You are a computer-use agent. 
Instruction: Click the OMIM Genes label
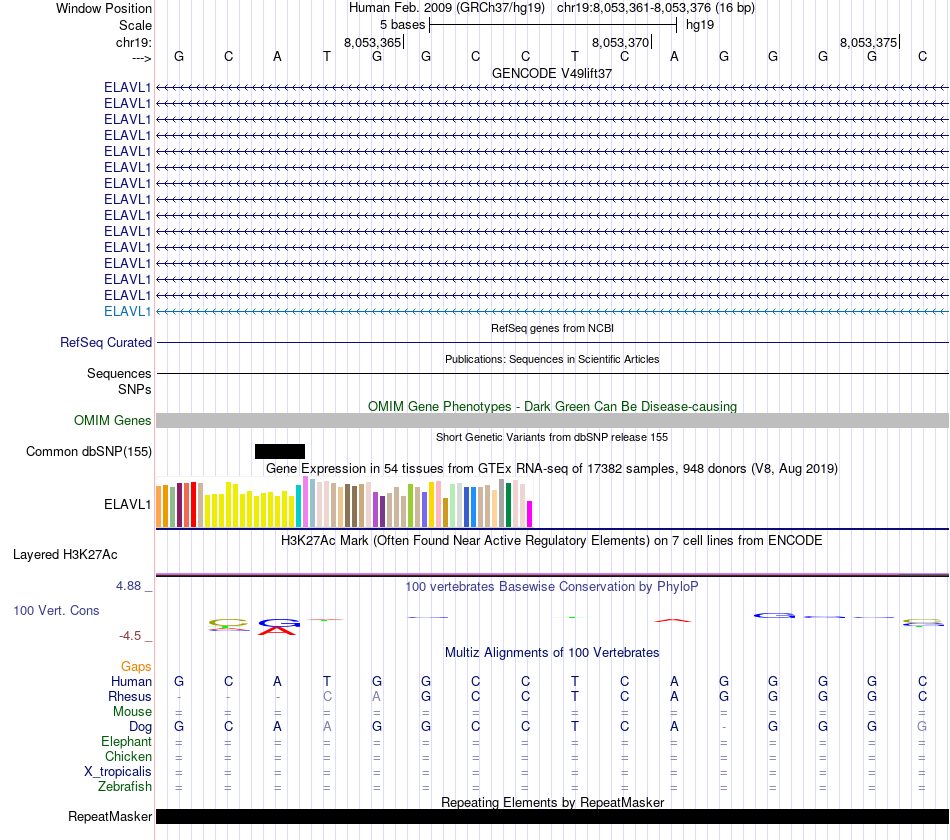coord(113,421)
